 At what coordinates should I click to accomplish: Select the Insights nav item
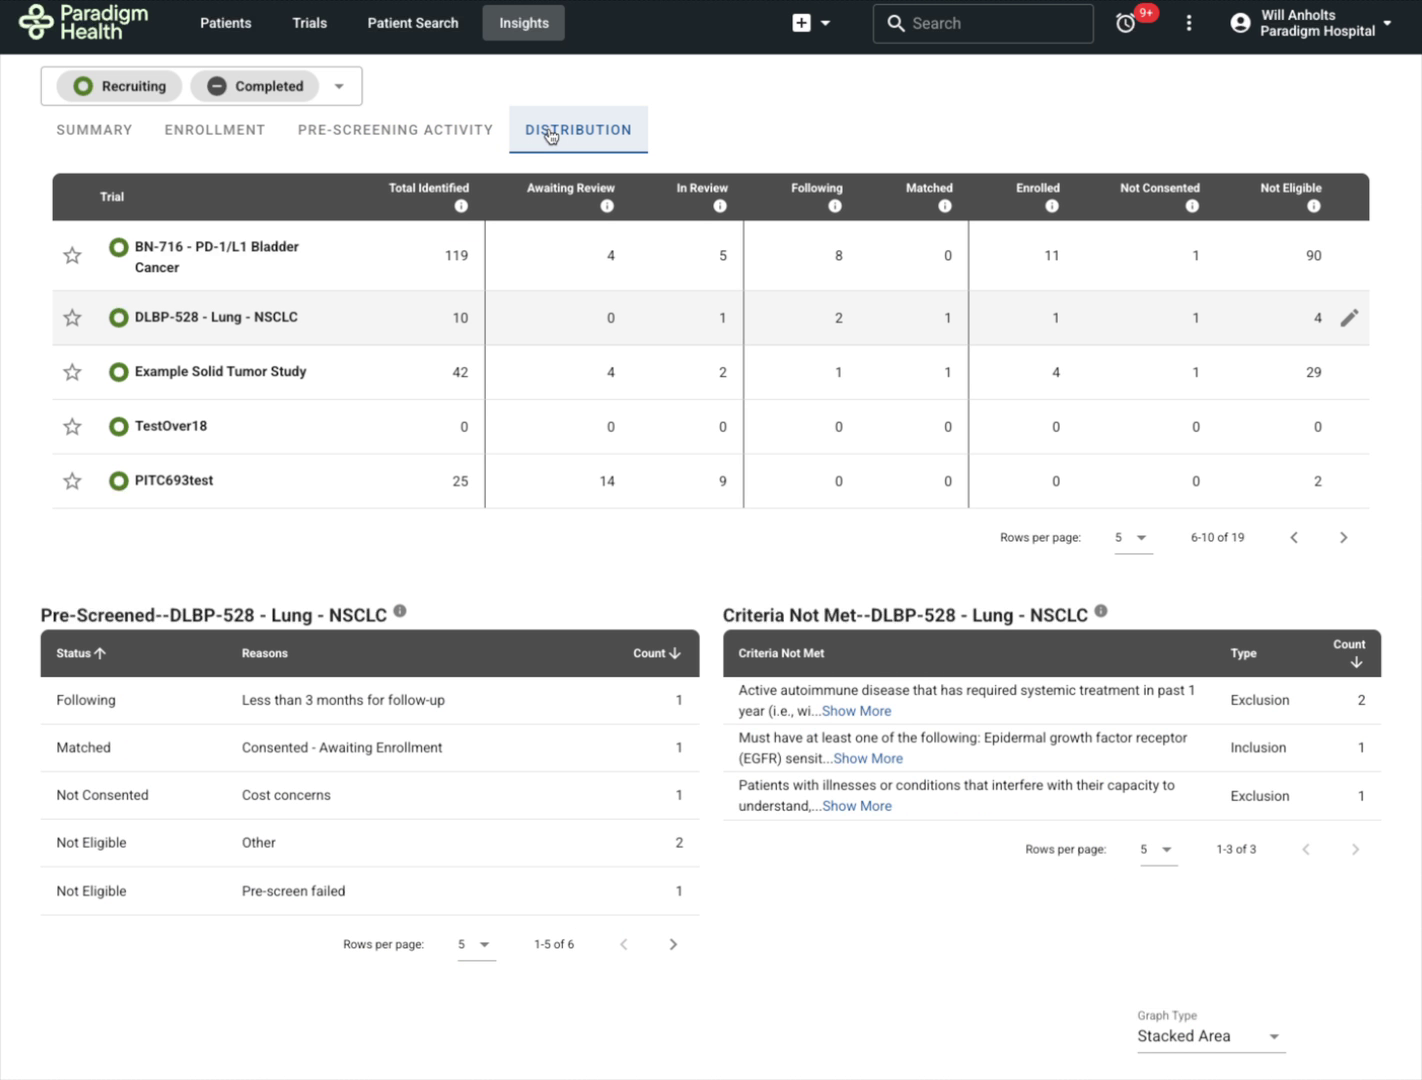click(524, 23)
